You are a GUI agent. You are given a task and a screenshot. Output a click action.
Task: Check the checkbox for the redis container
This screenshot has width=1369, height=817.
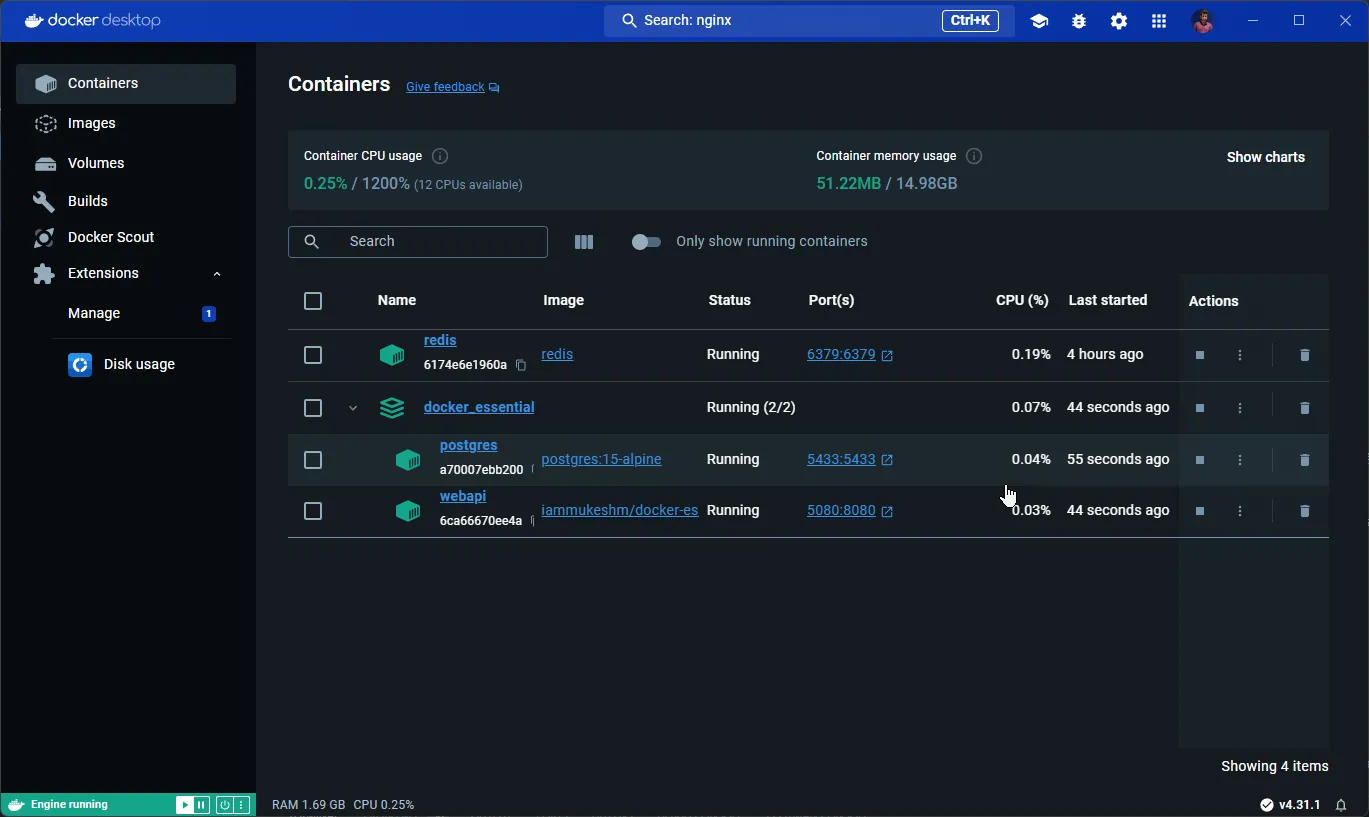point(313,355)
